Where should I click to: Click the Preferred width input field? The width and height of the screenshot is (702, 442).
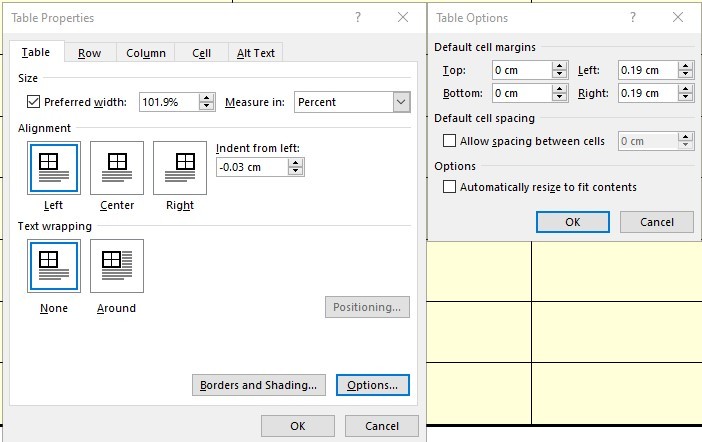point(169,102)
